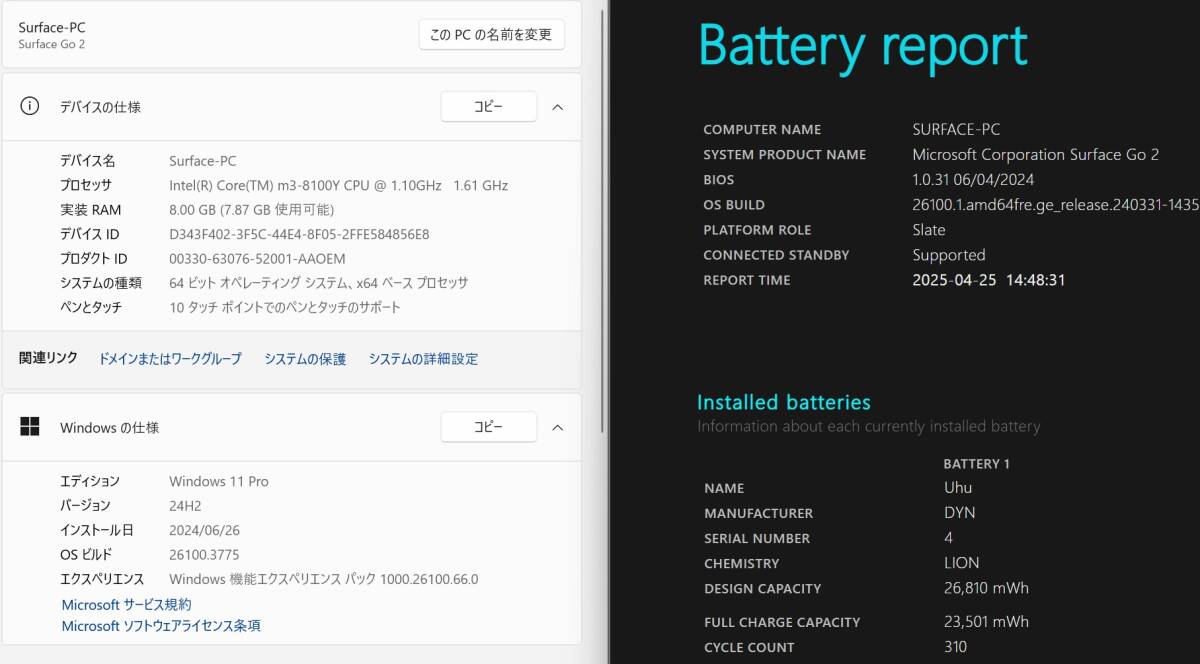Copy device specifications with コピー button

click(x=489, y=107)
